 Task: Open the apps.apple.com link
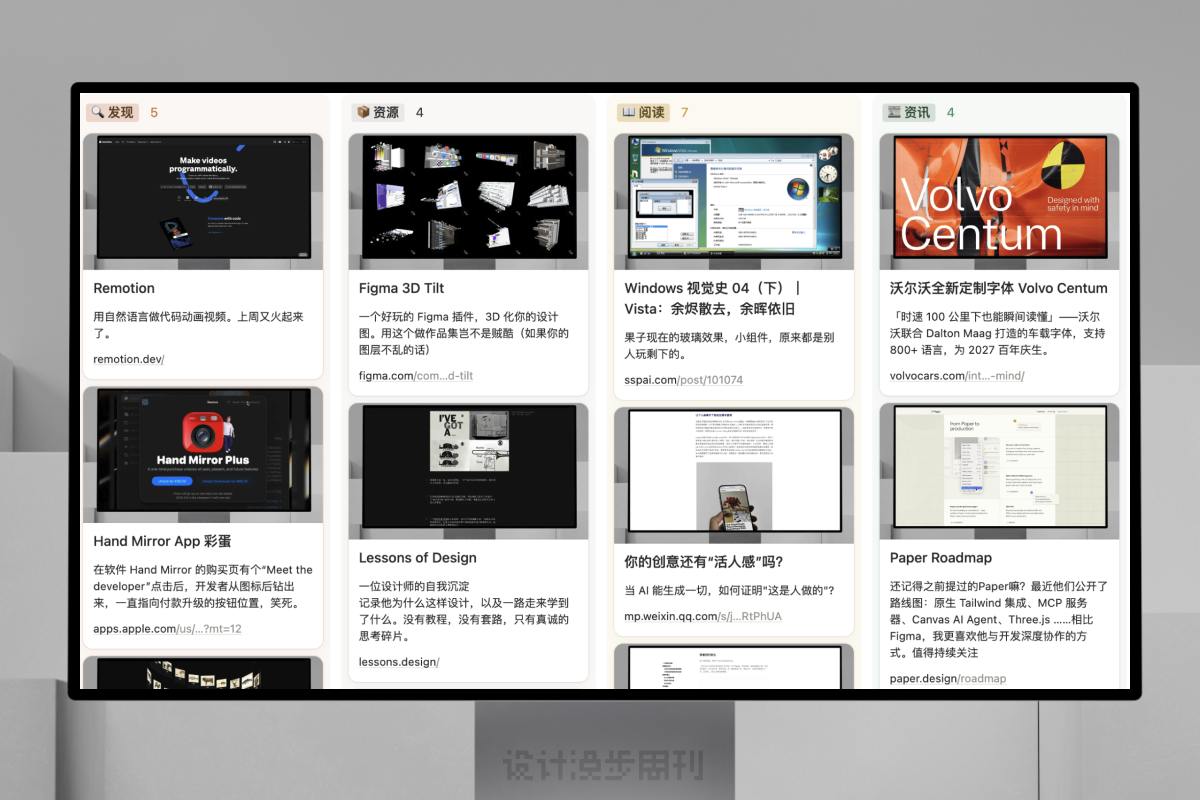pyautogui.click(x=167, y=629)
